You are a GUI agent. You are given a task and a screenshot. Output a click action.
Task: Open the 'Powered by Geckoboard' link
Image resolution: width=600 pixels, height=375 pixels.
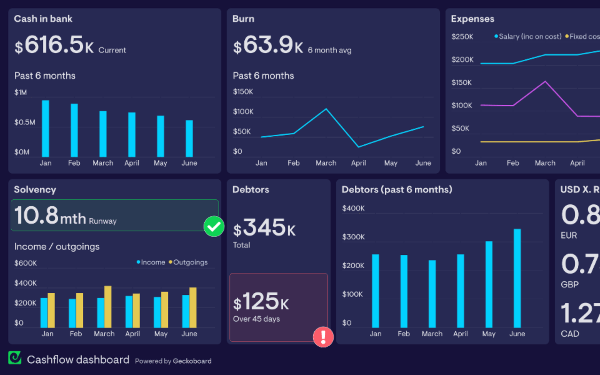coord(173,361)
